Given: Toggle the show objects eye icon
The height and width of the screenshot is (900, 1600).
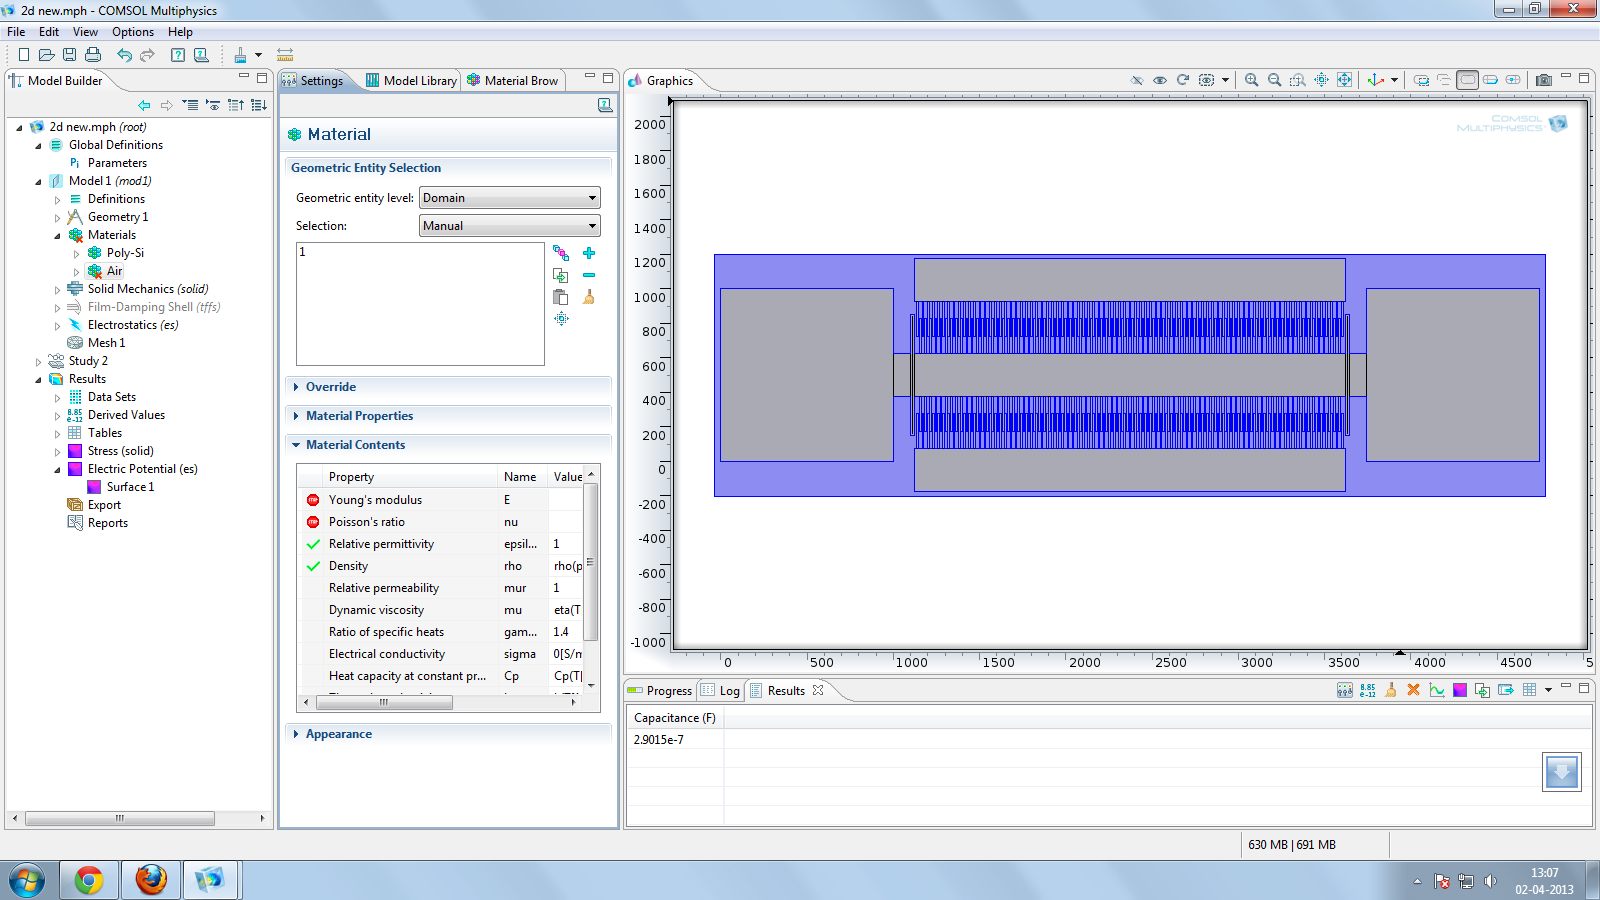Looking at the screenshot, I should [1160, 80].
